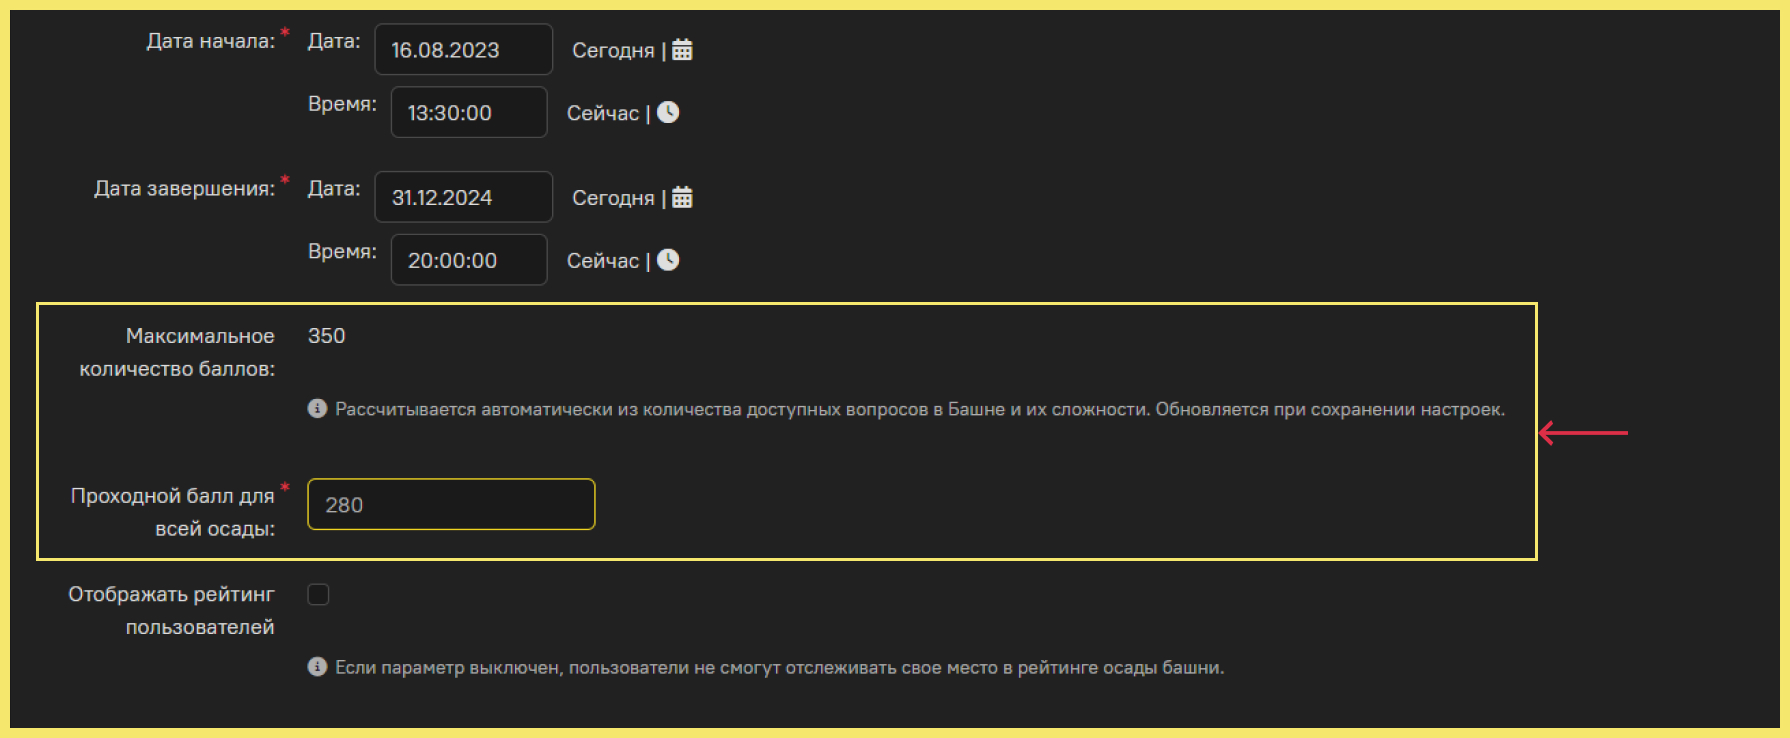Set start time via Сейчас link
The width and height of the screenshot is (1790, 738).
(603, 113)
